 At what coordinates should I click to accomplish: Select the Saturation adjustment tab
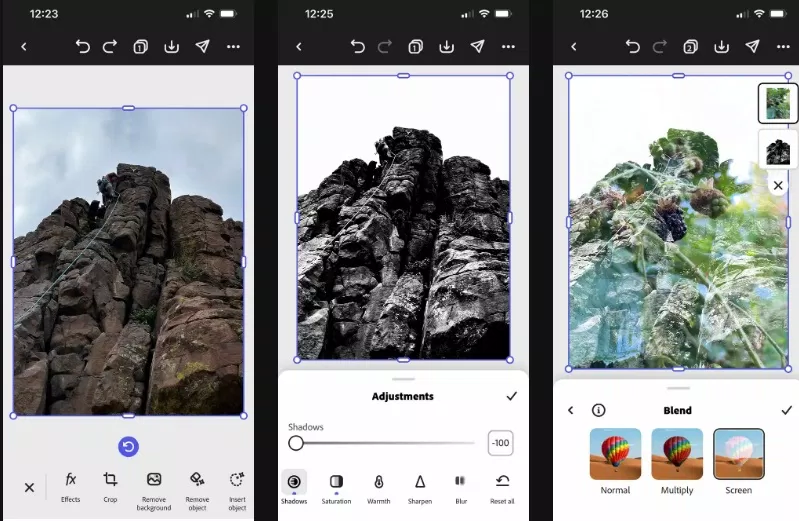pos(336,488)
